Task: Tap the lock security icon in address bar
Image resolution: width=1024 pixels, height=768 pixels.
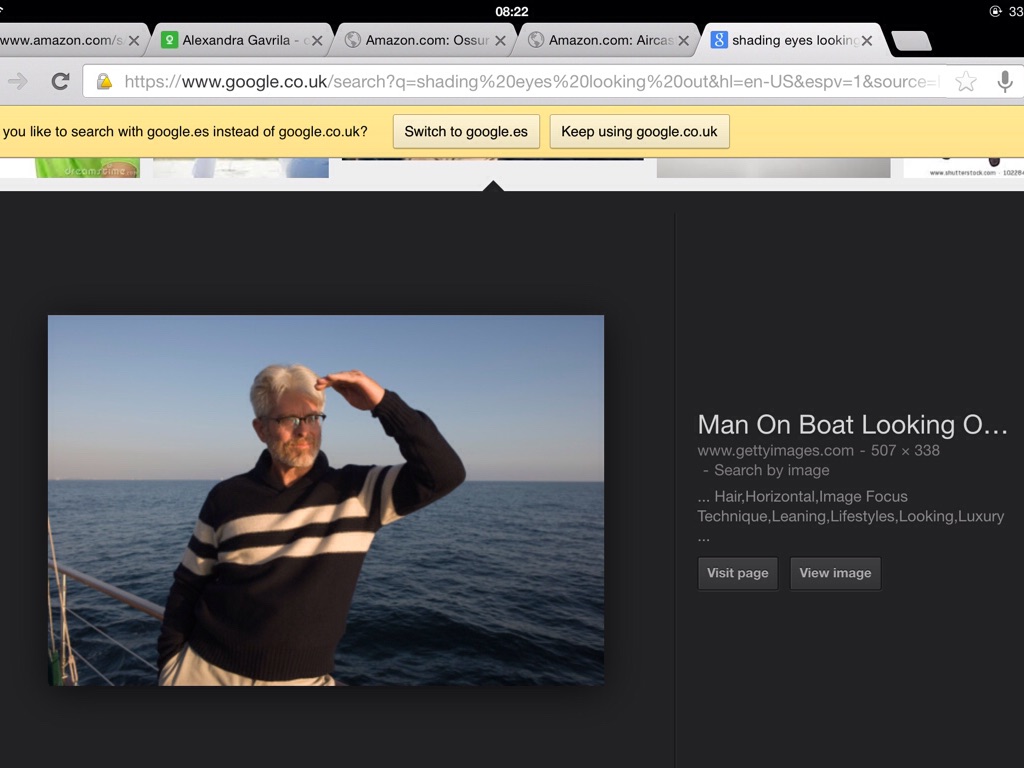Action: pyautogui.click(x=104, y=82)
